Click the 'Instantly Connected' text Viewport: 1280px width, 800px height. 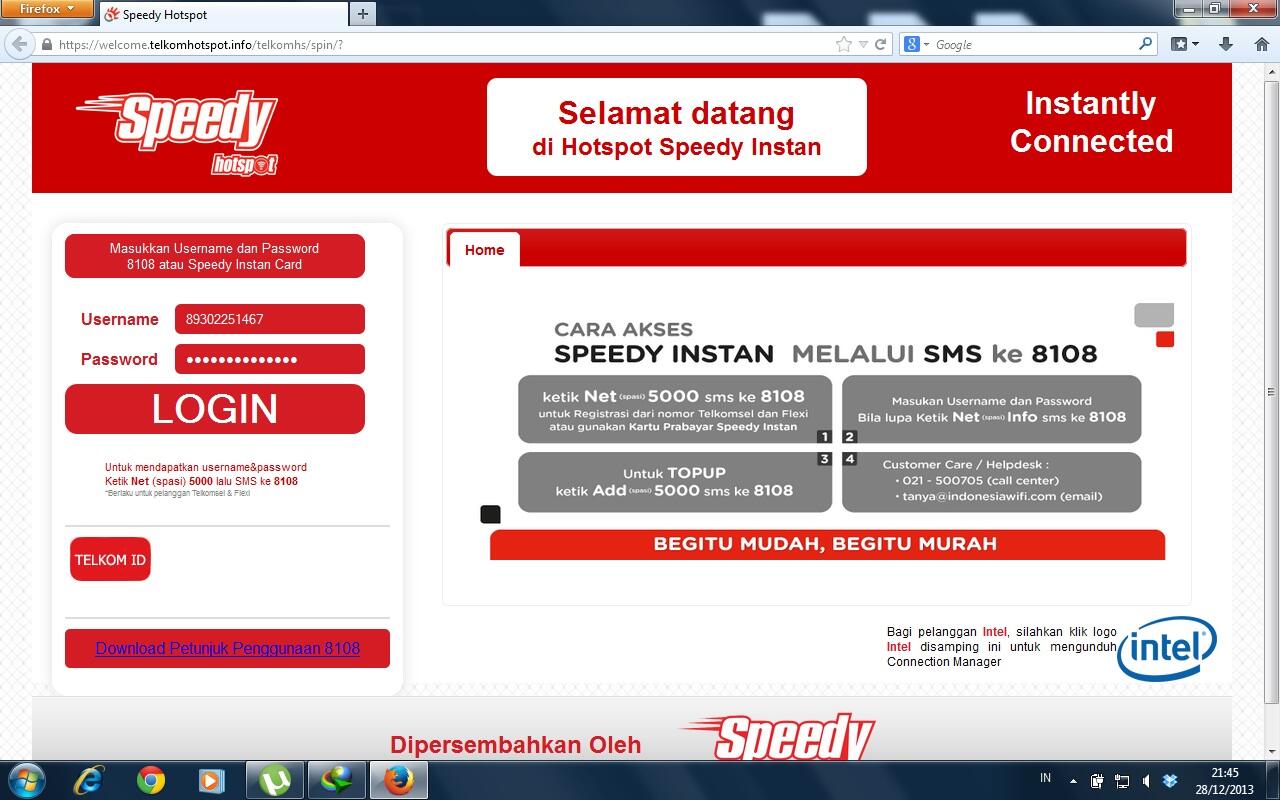point(1091,122)
